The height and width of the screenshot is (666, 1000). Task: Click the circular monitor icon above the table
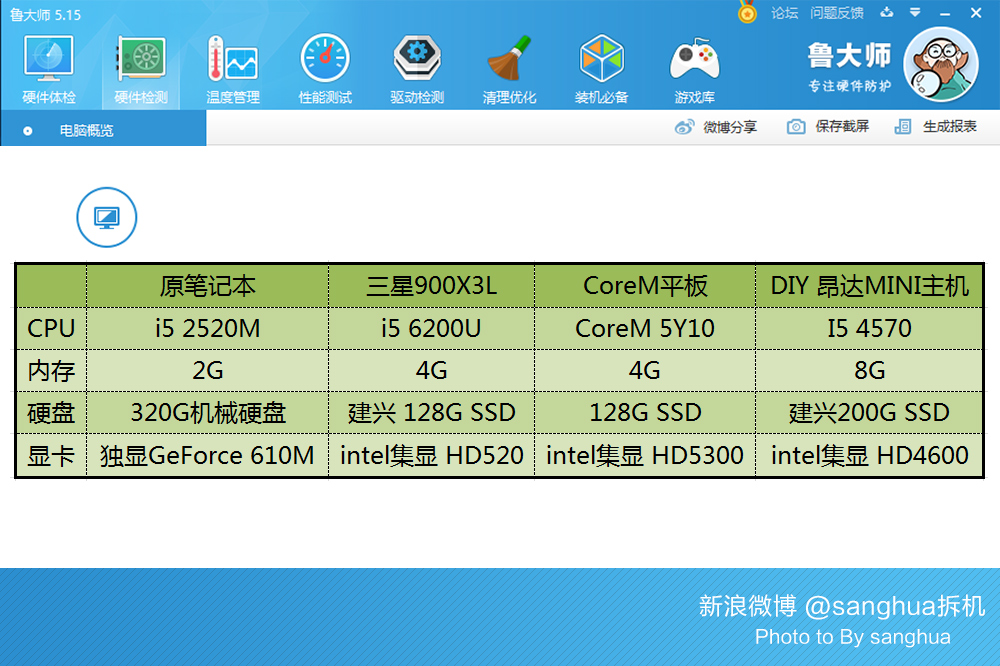108,217
